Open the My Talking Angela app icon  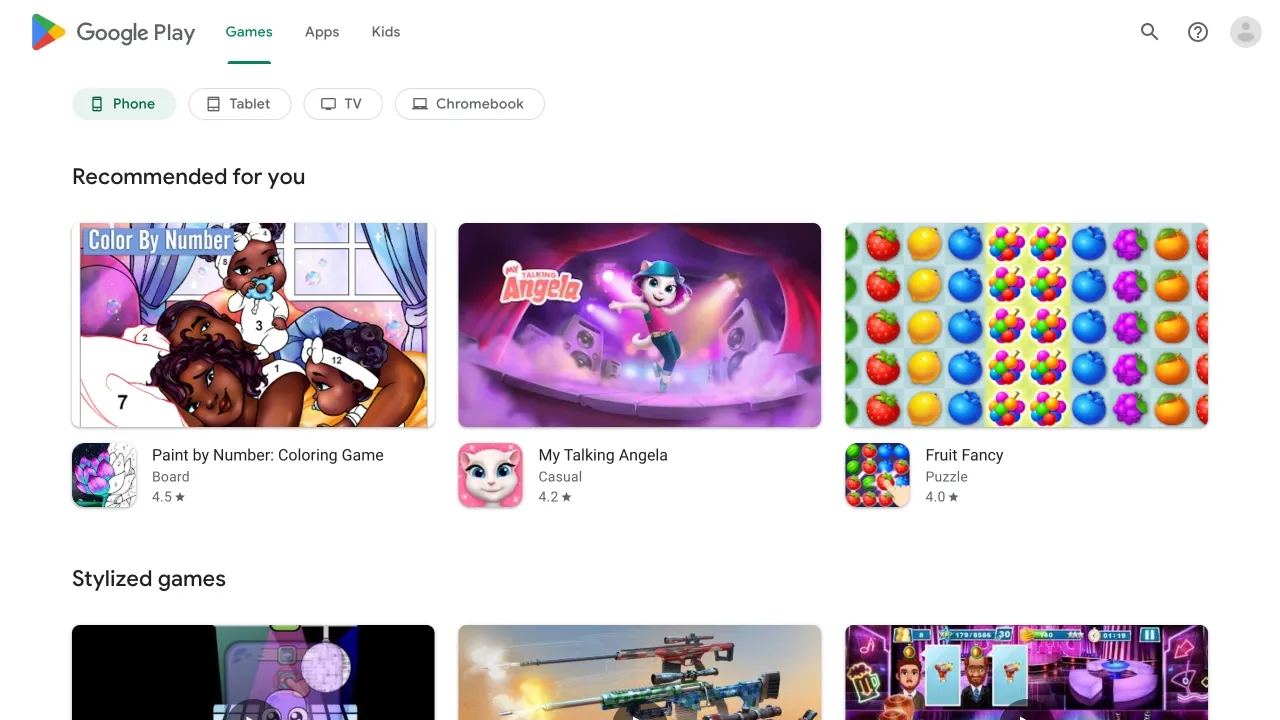click(x=490, y=475)
